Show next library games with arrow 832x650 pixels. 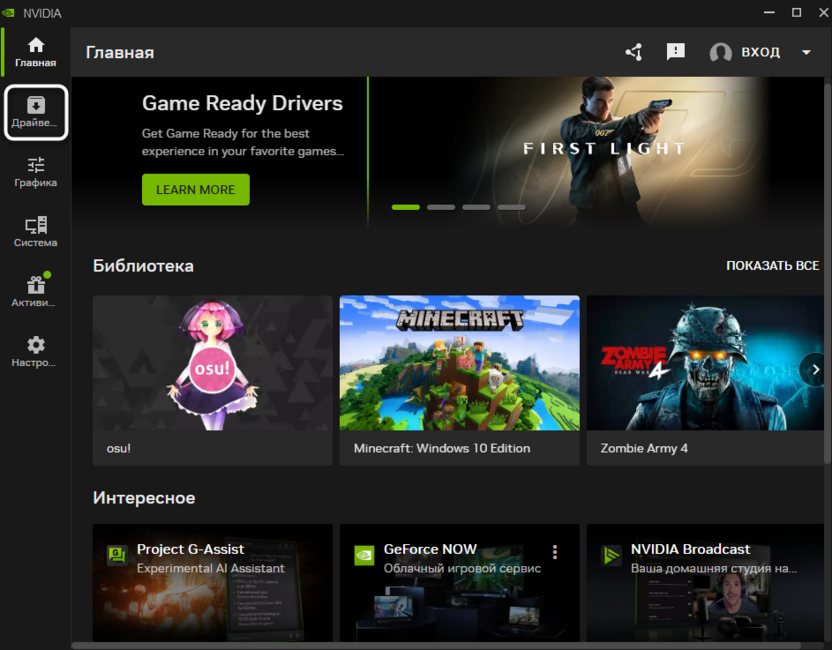pyautogui.click(x=815, y=369)
